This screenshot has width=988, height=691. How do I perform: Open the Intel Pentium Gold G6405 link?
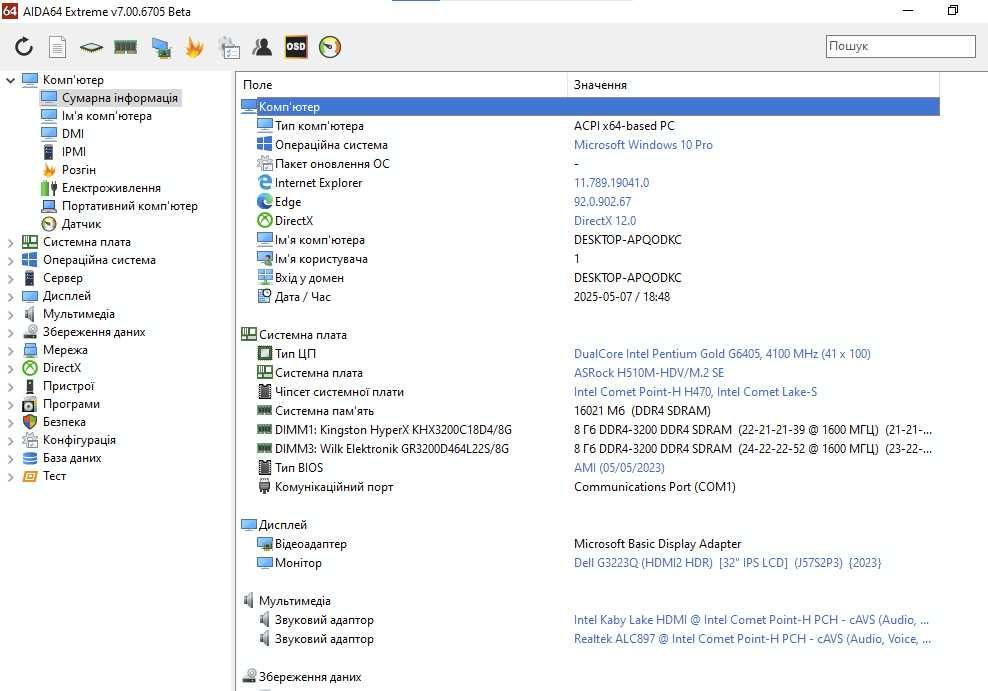722,354
